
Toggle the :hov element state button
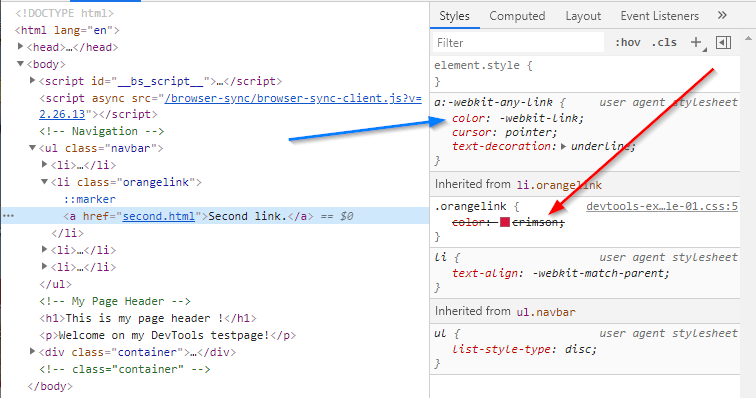click(627, 42)
